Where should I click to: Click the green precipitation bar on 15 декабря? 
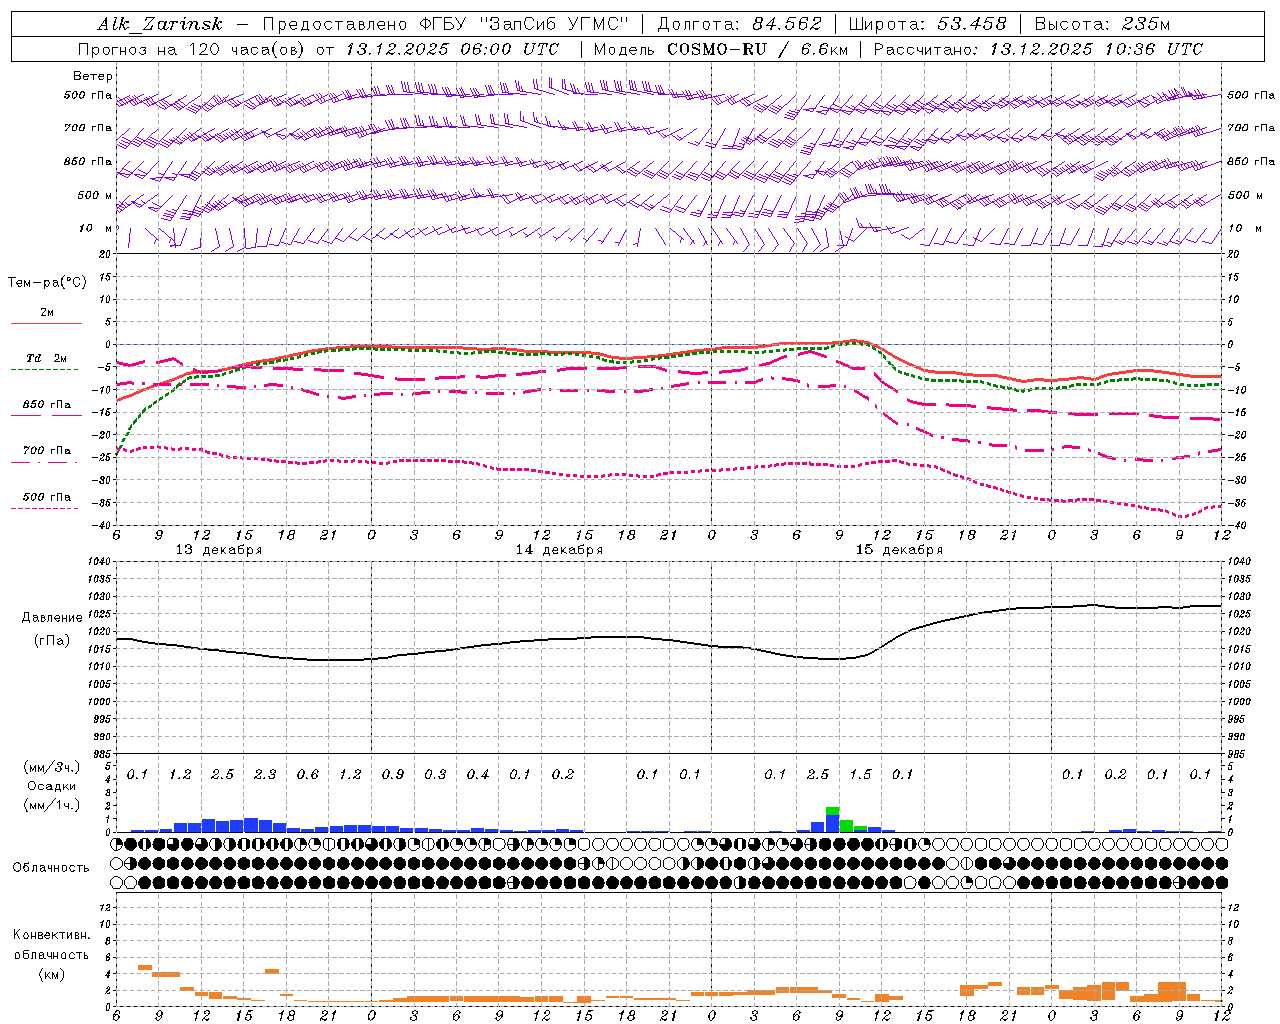(x=846, y=824)
